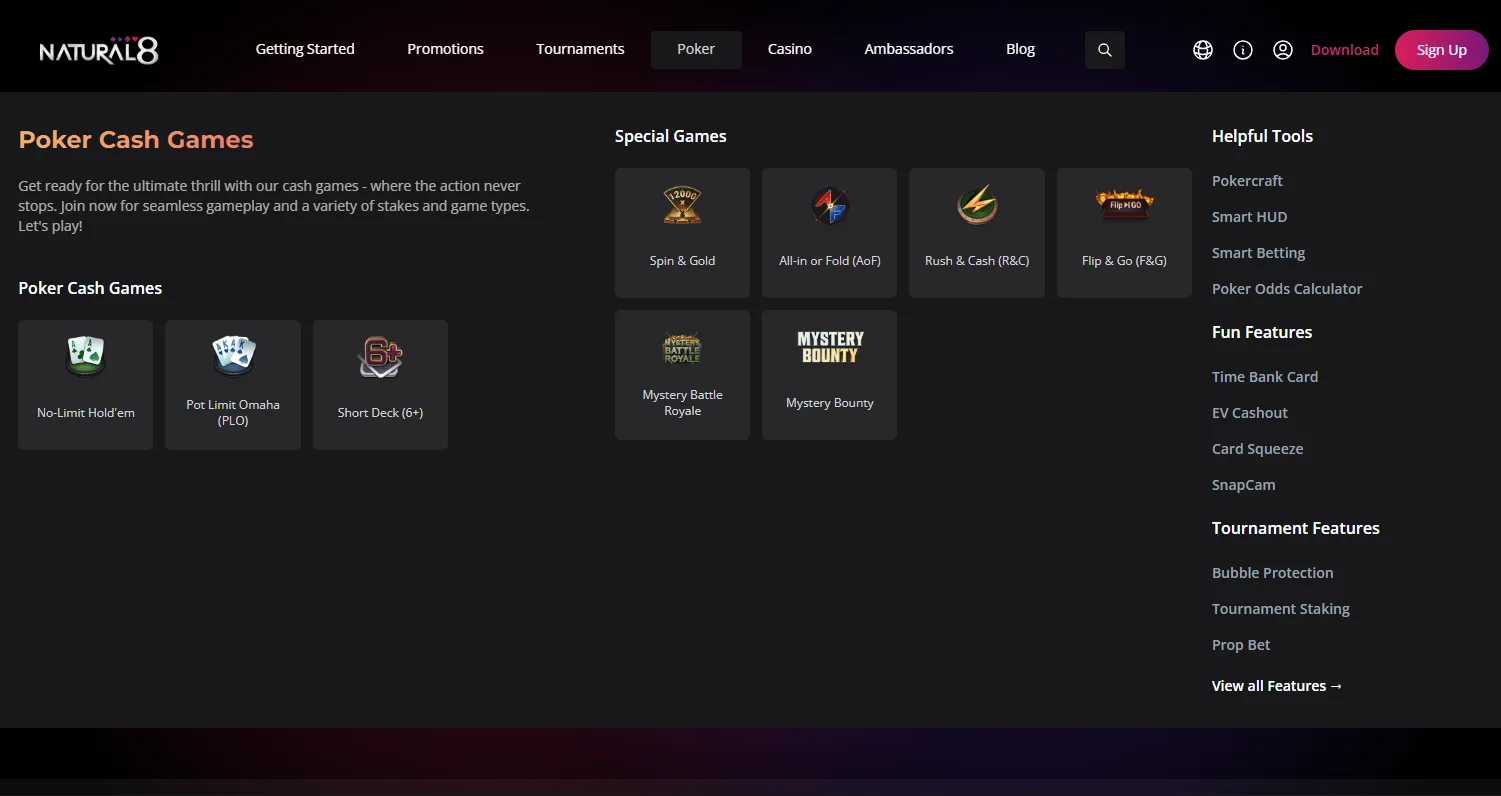Open the Mystery Battle Royale icon
This screenshot has width=1501, height=796.
(682, 348)
